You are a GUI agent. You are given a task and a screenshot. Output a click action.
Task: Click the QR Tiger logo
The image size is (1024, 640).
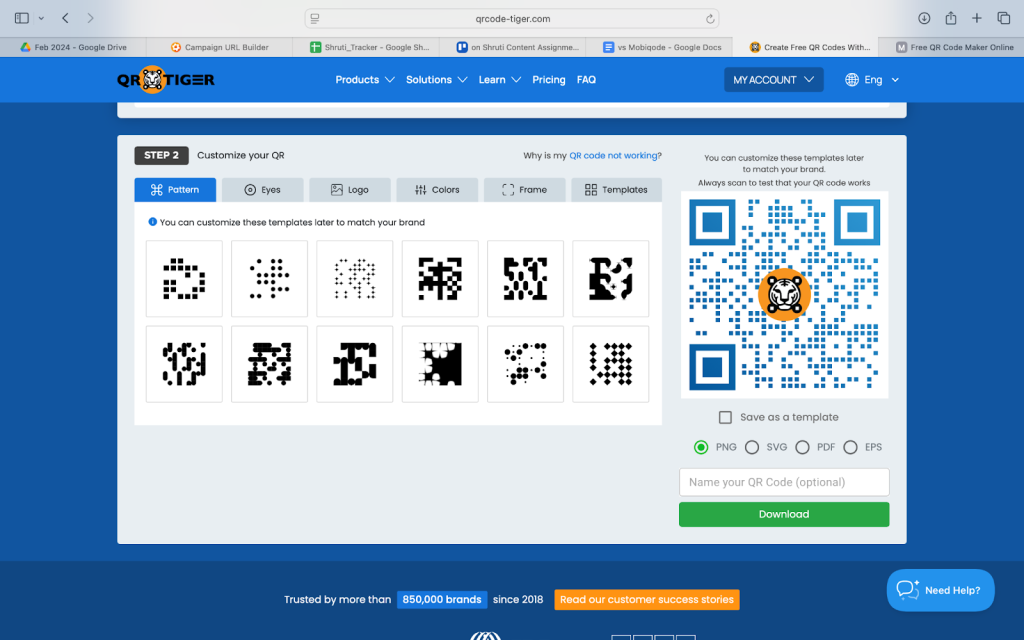click(x=165, y=80)
